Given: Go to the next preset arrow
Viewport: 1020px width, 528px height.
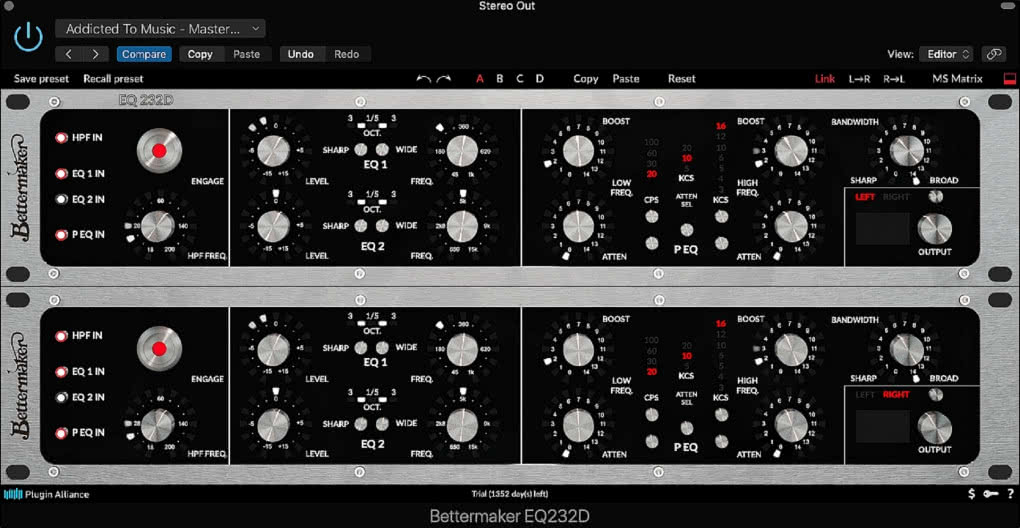Looking at the screenshot, I should pos(96,54).
